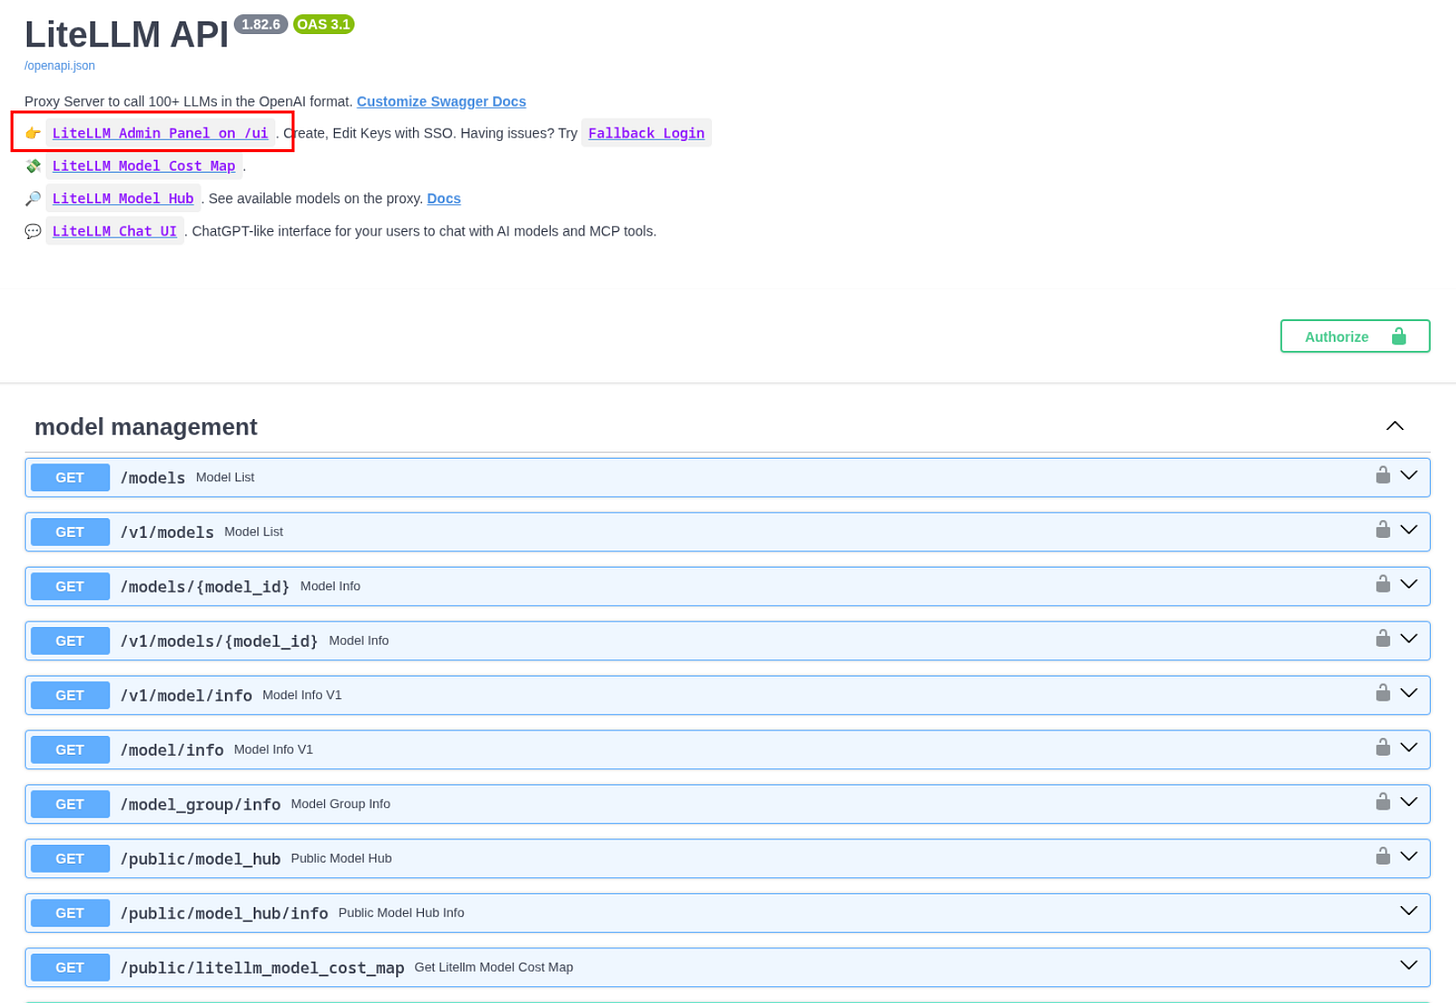Open authorization lock for /v1/models endpoint

(1383, 529)
